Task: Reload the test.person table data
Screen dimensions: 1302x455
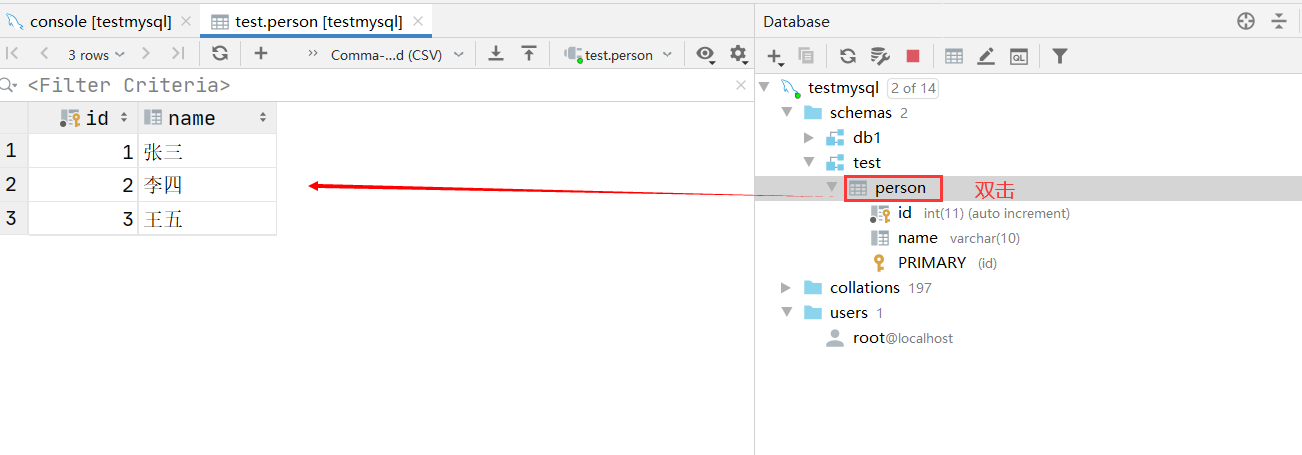Action: coord(220,54)
